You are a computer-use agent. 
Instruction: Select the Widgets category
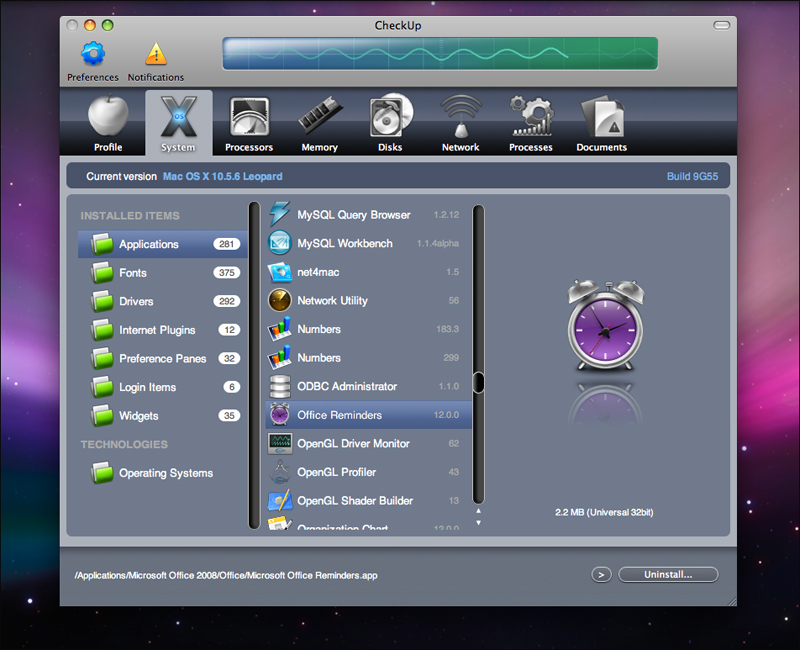tap(163, 416)
